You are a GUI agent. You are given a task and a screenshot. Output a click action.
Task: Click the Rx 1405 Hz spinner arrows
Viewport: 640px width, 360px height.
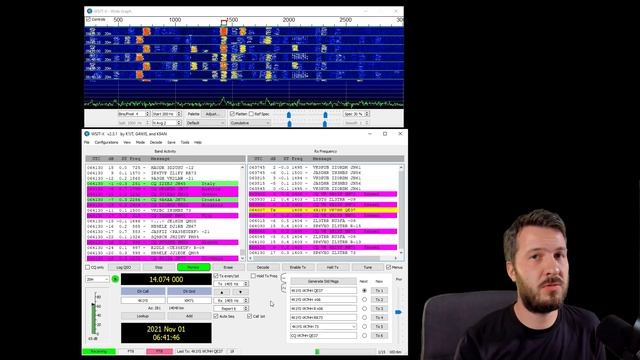(246, 300)
